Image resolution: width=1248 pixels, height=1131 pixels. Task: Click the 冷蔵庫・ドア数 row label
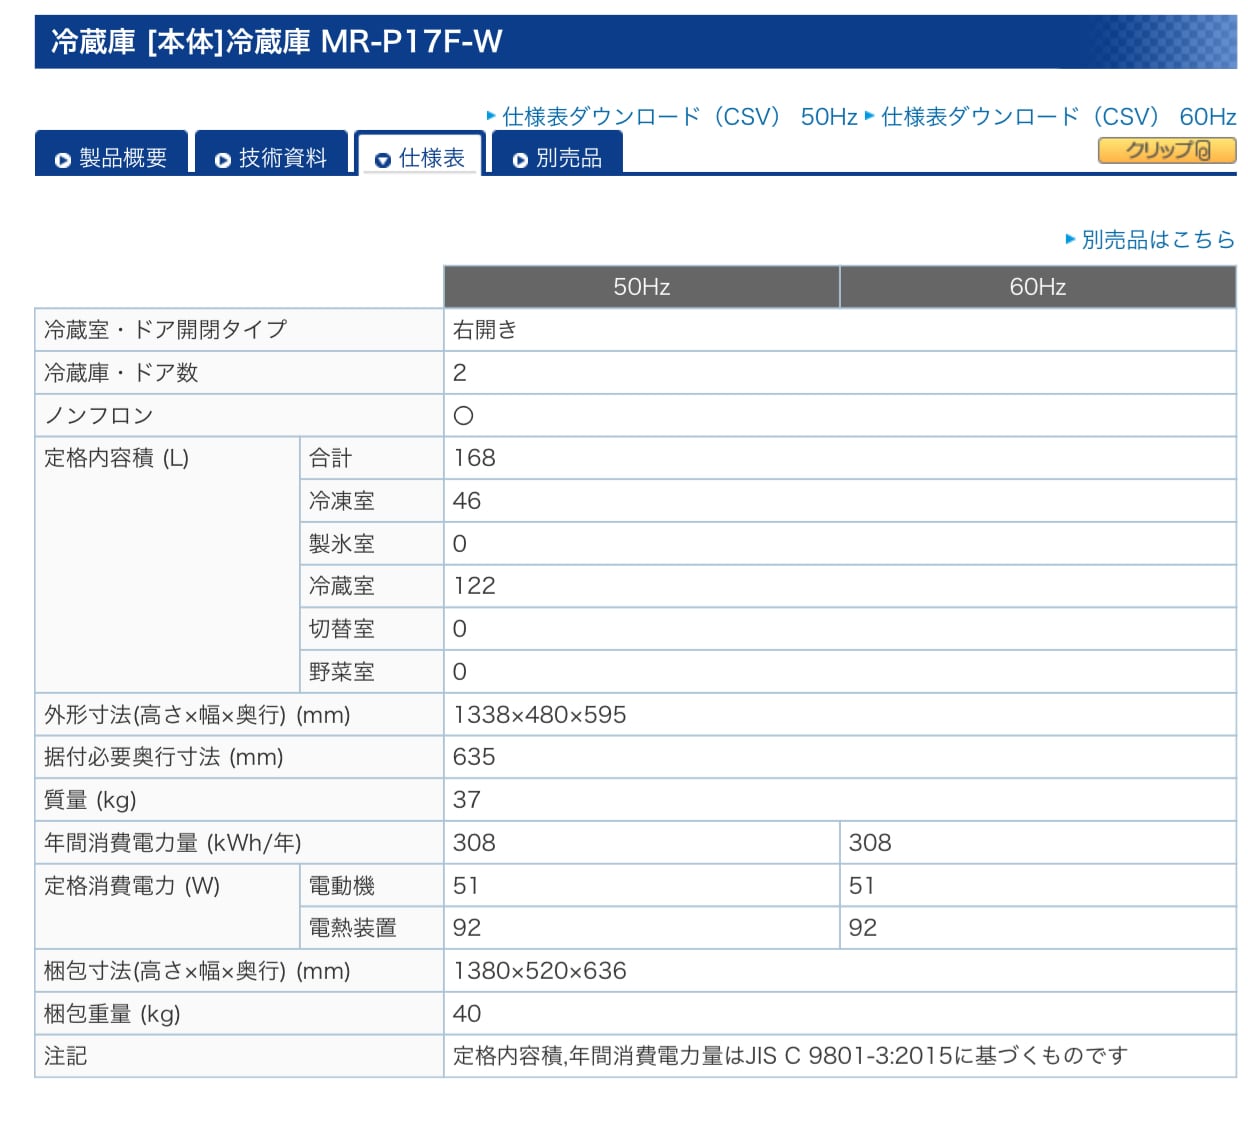point(121,373)
